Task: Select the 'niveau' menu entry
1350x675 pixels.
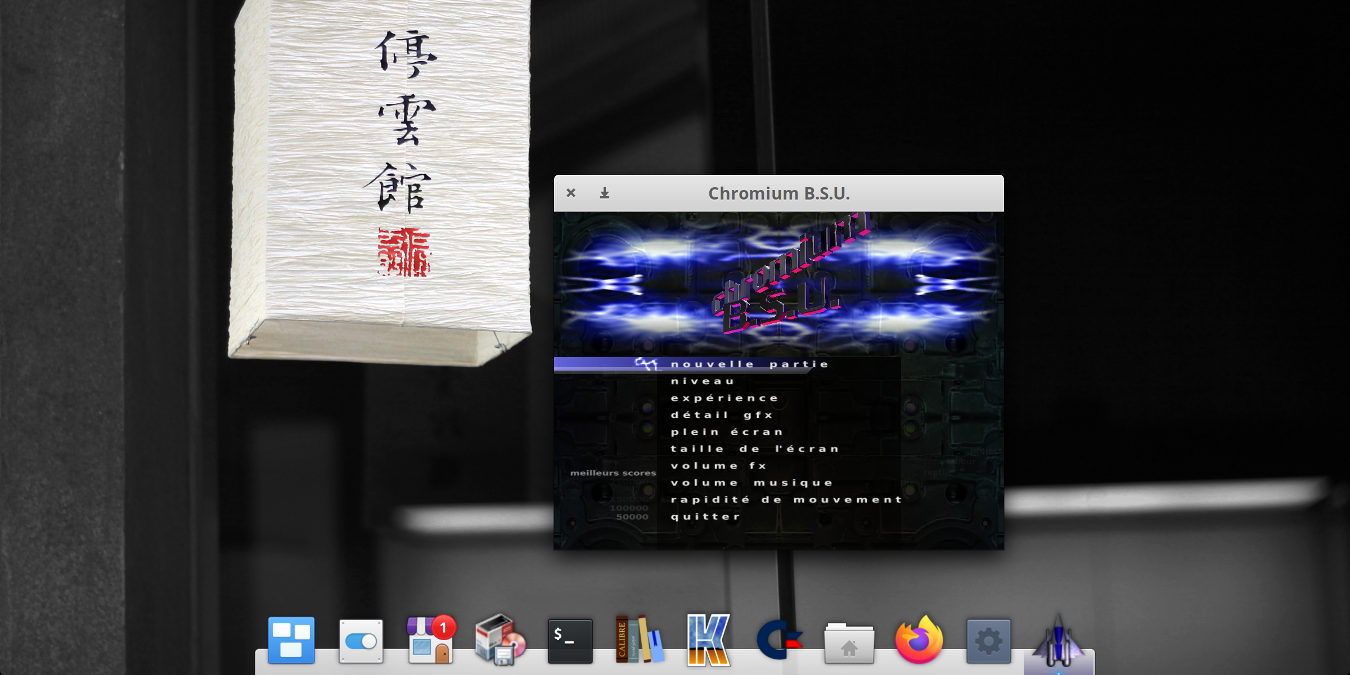Action: coord(702,381)
